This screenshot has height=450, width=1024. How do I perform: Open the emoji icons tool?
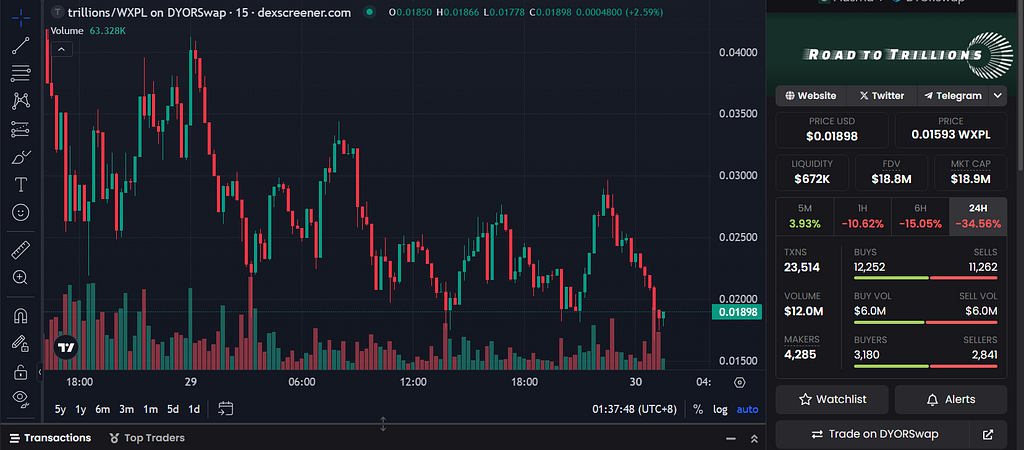pos(20,213)
